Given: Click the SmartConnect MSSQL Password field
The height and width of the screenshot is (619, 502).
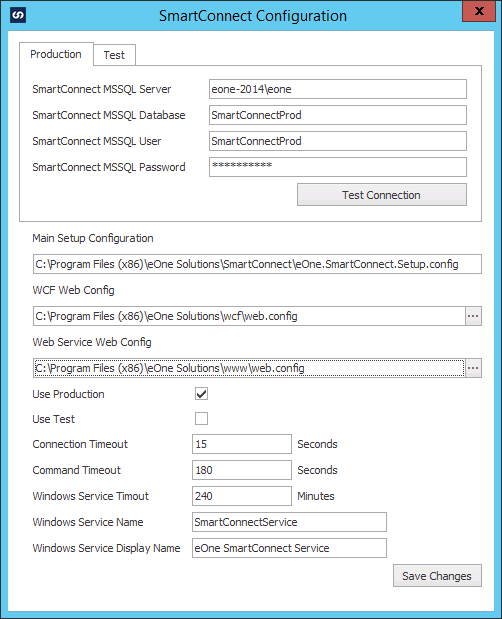Looking at the screenshot, I should [x=338, y=167].
